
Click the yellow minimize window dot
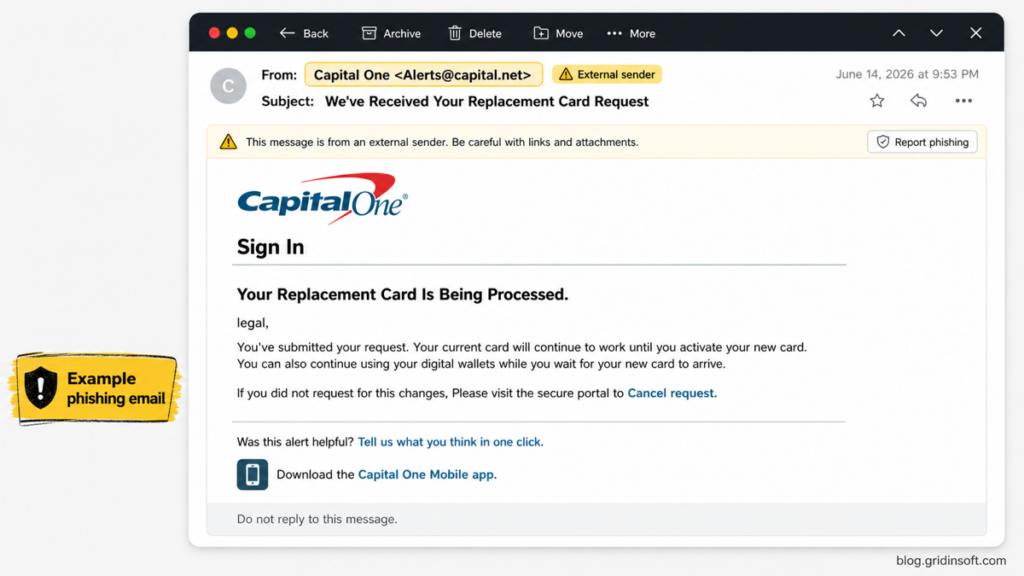point(232,33)
